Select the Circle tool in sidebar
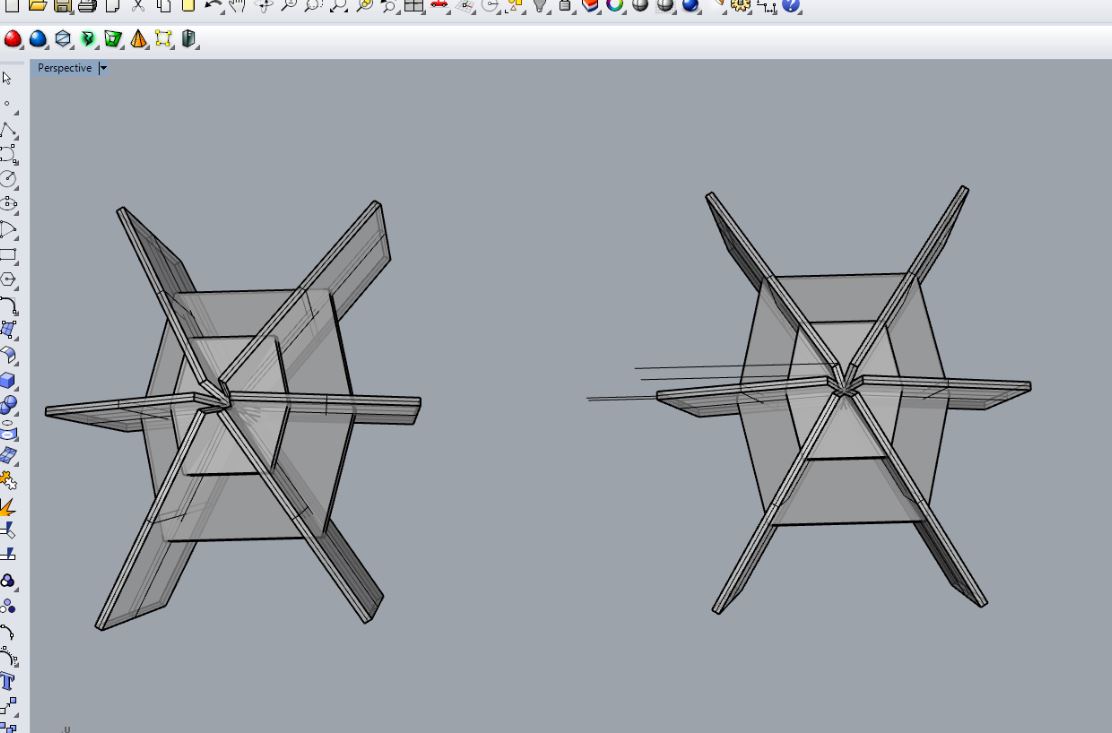 tap(9, 179)
